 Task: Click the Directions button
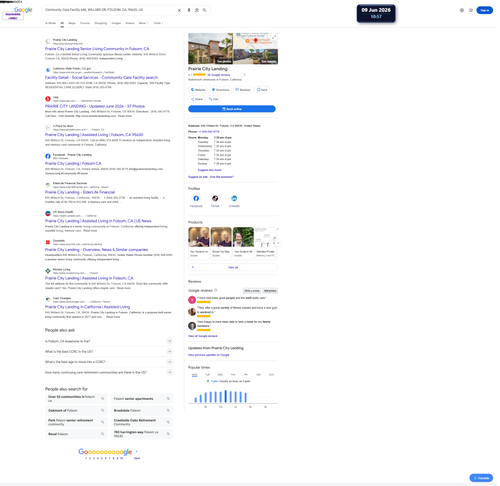[221, 90]
